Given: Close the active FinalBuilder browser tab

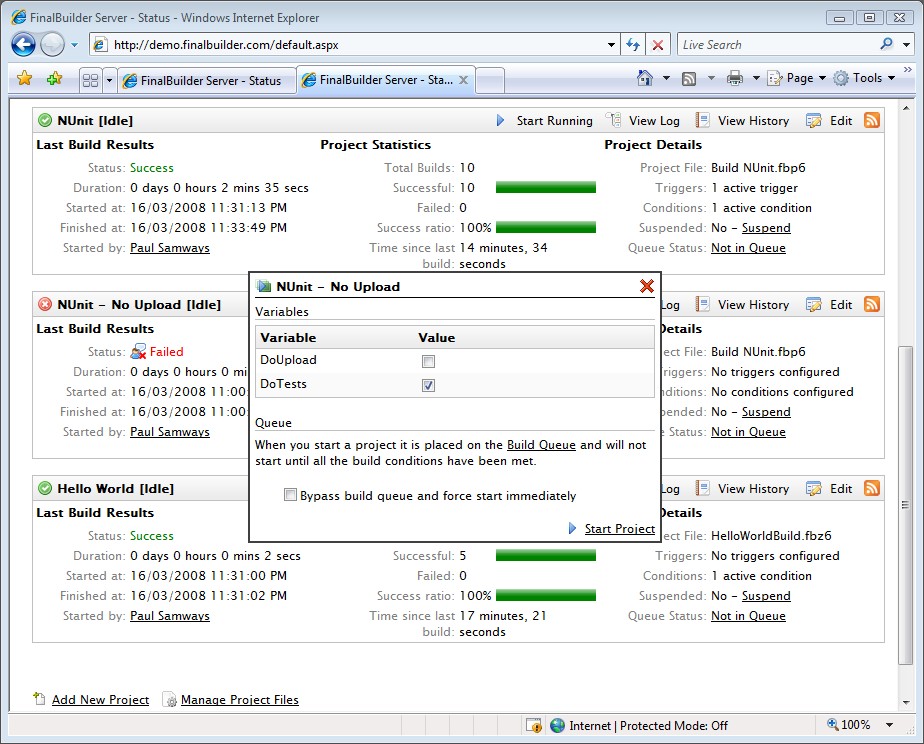Looking at the screenshot, I should click(x=464, y=80).
